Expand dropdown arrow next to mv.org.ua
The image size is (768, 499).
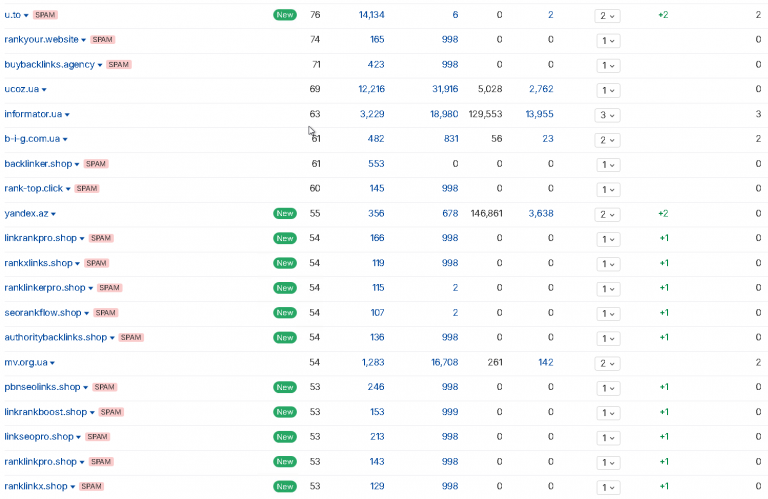[x=52, y=363]
